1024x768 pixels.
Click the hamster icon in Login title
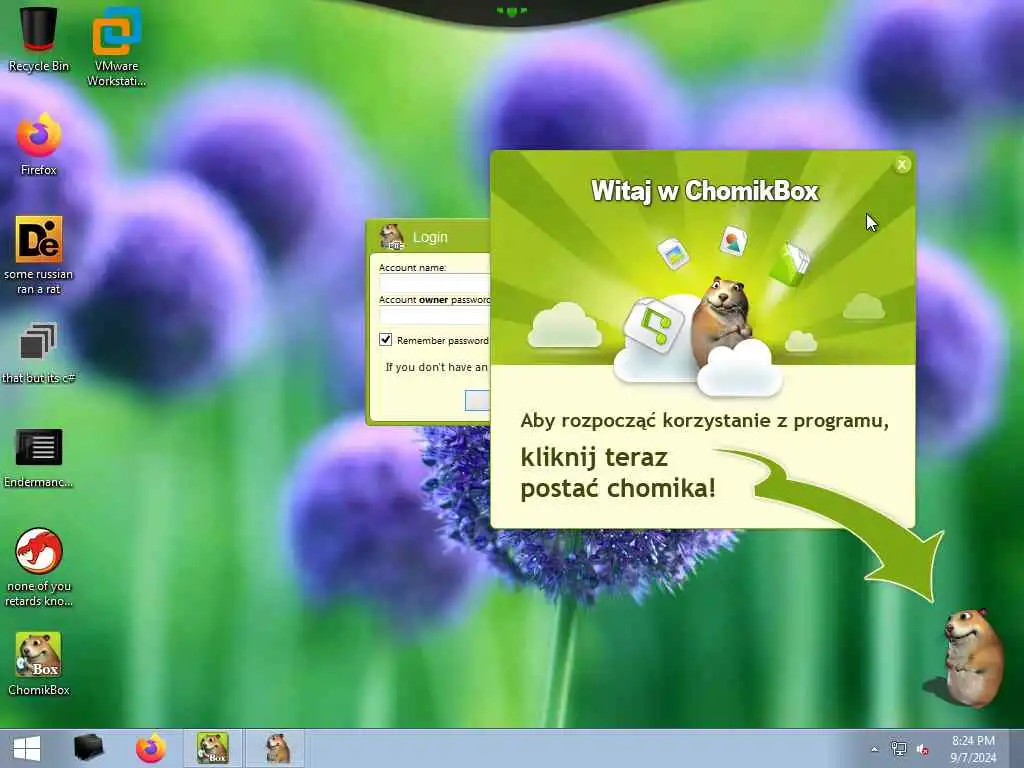(x=392, y=237)
